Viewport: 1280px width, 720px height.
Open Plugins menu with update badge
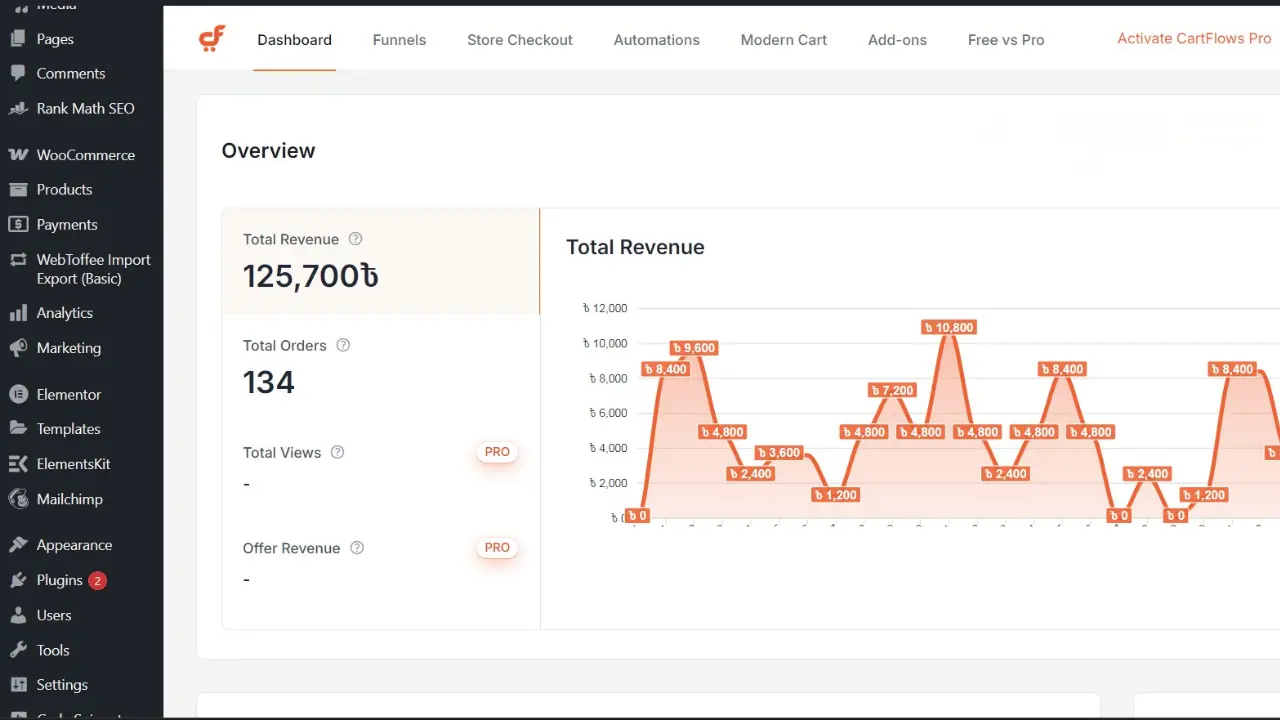(60, 580)
